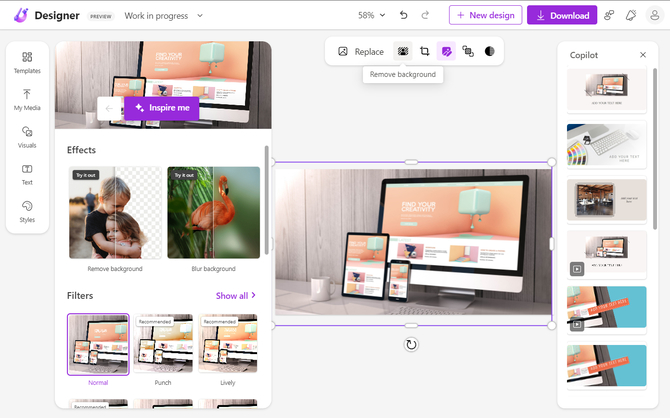Click the Copilot panel title
The width and height of the screenshot is (670, 418).
[584, 55]
